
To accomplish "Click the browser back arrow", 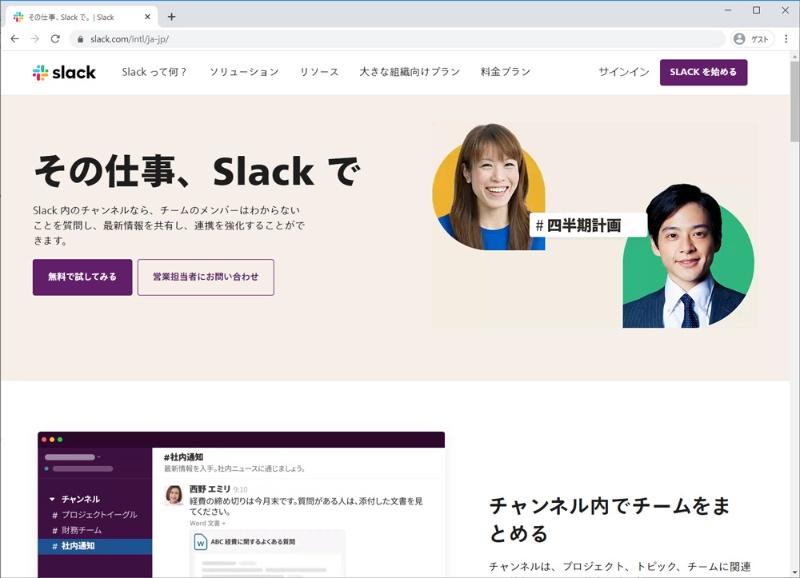I will (x=14, y=39).
